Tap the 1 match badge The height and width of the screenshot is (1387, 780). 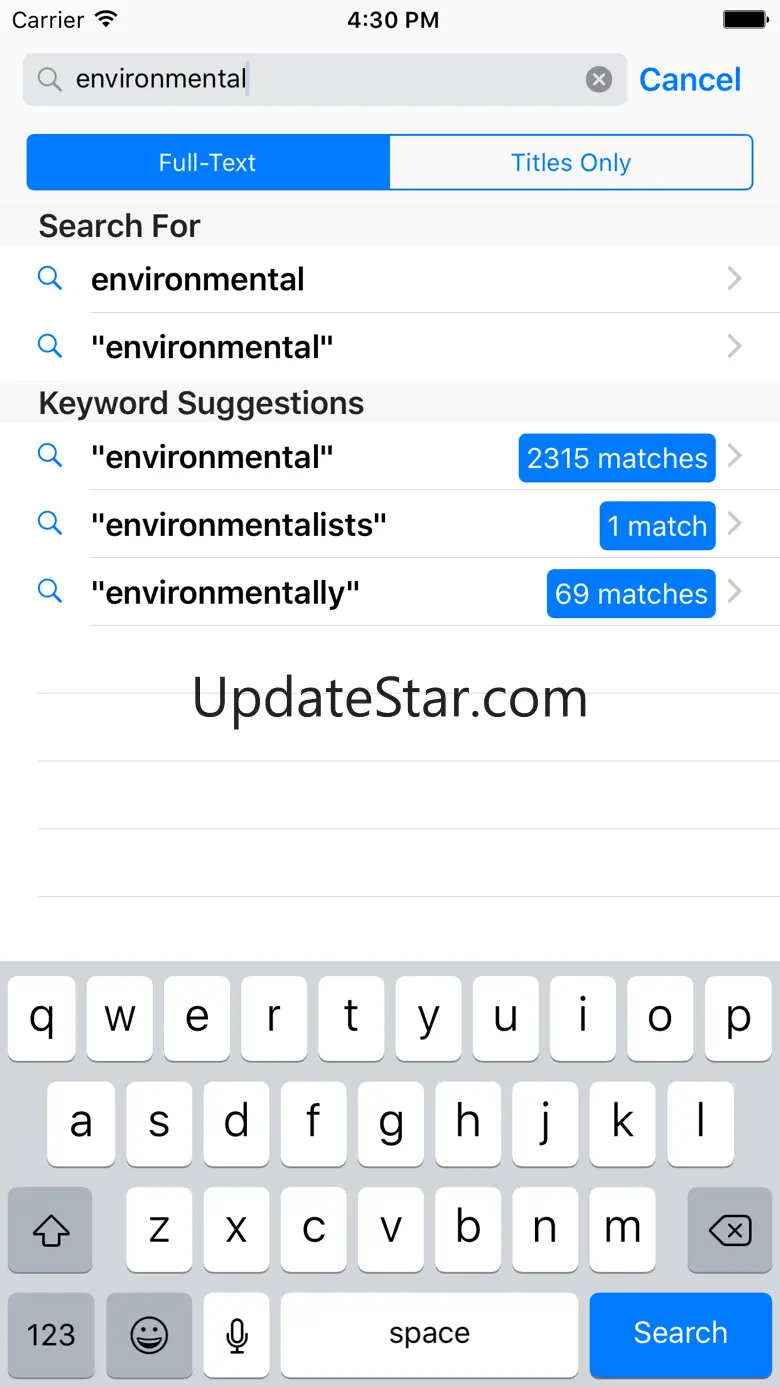tap(657, 526)
